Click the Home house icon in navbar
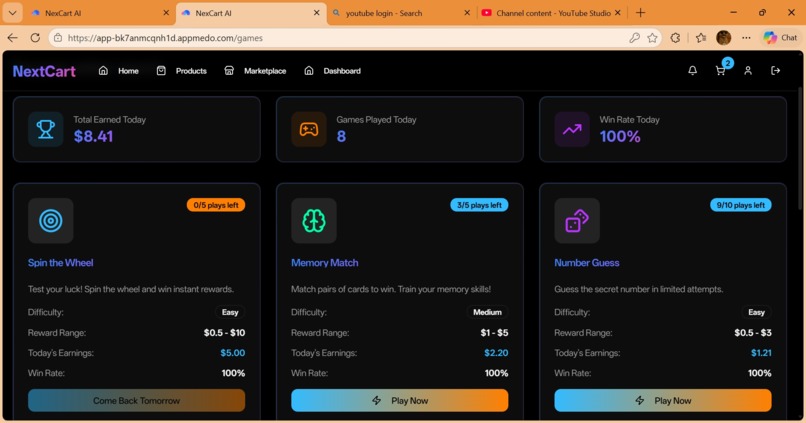 [103, 71]
